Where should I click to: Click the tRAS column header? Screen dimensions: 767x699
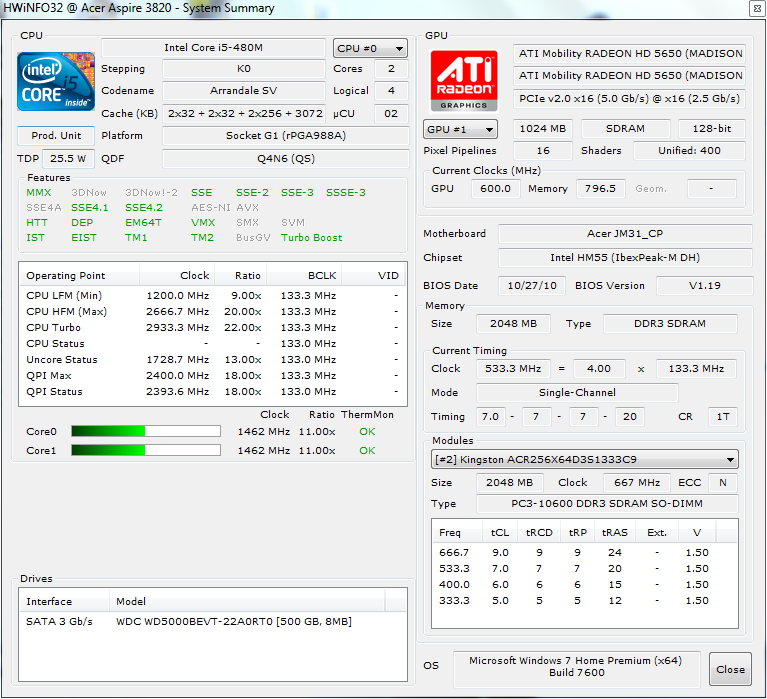(x=614, y=533)
